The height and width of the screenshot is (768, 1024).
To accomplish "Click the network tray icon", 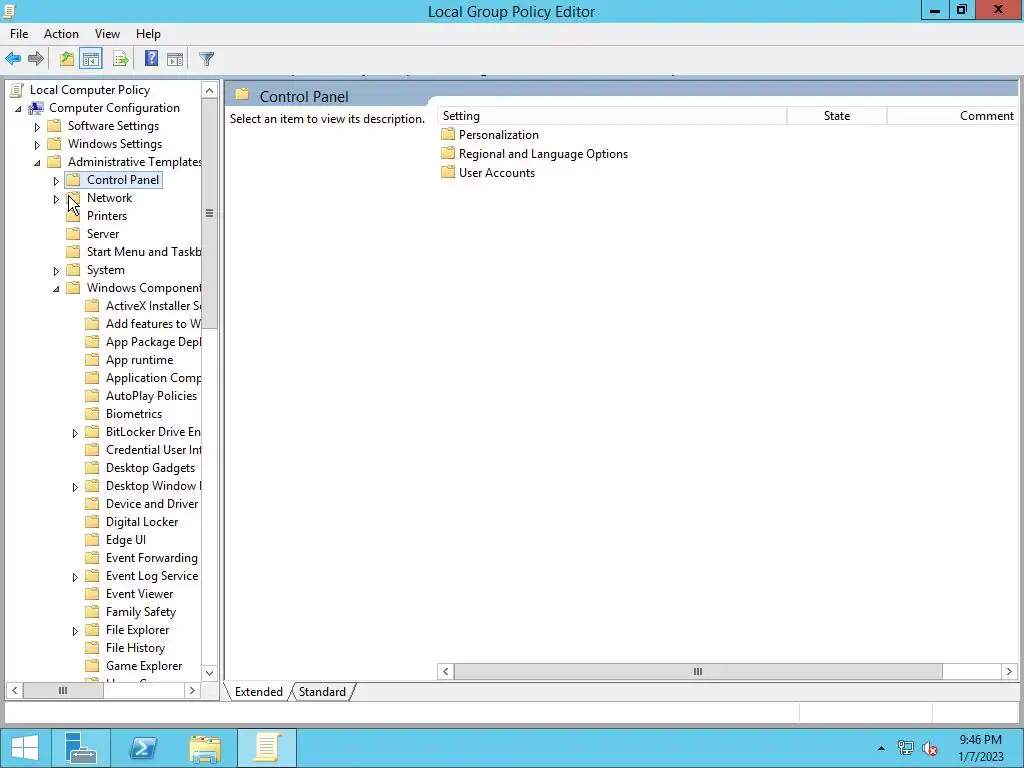I will coord(906,748).
